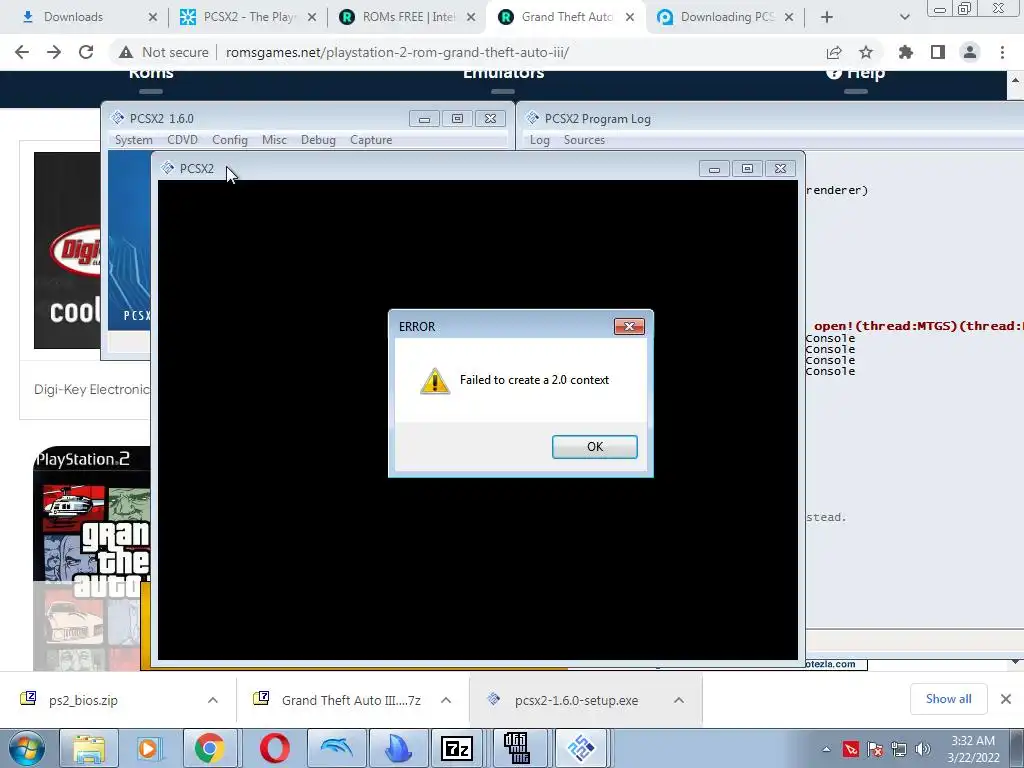
Task: Click blue shark fin taskbar icon
Action: 398,748
